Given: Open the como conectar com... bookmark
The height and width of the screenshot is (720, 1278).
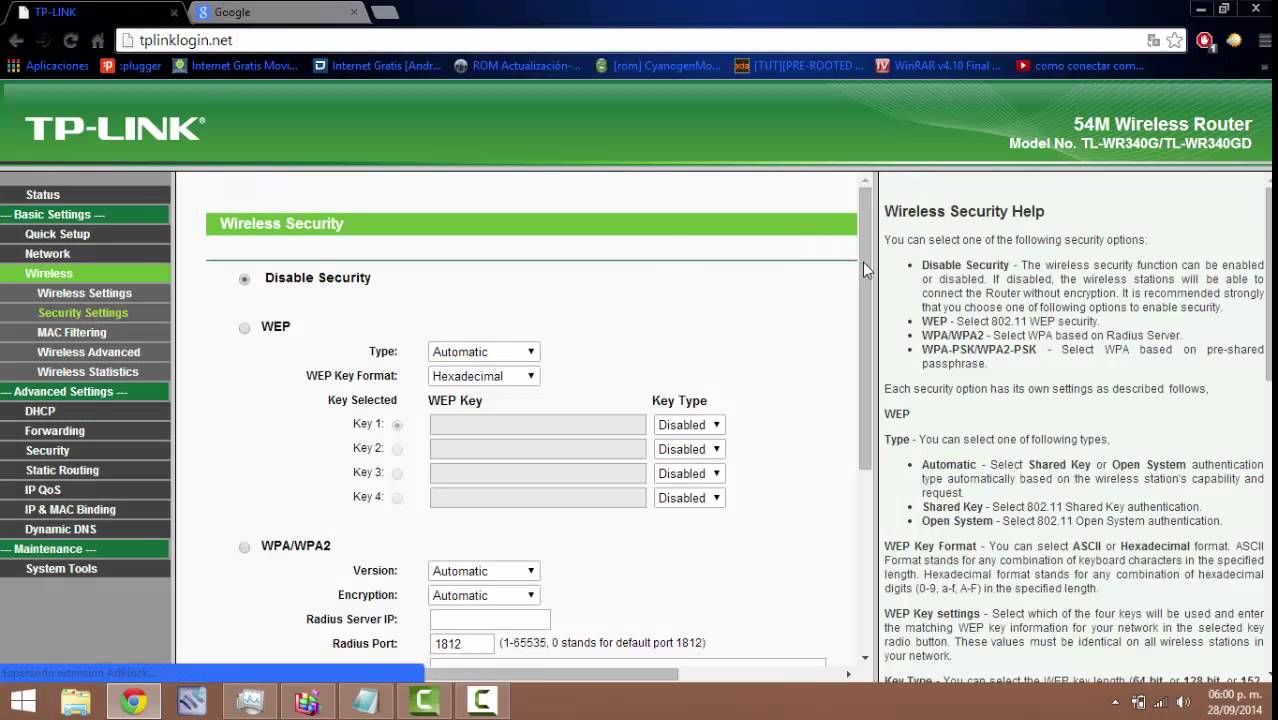Looking at the screenshot, I should [x=1080, y=66].
